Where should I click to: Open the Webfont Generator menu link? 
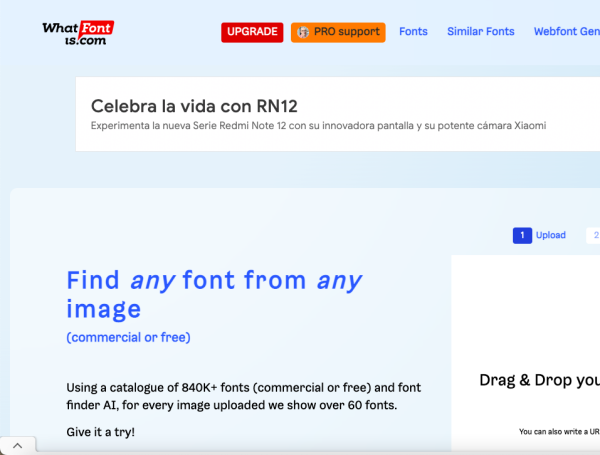[567, 31]
